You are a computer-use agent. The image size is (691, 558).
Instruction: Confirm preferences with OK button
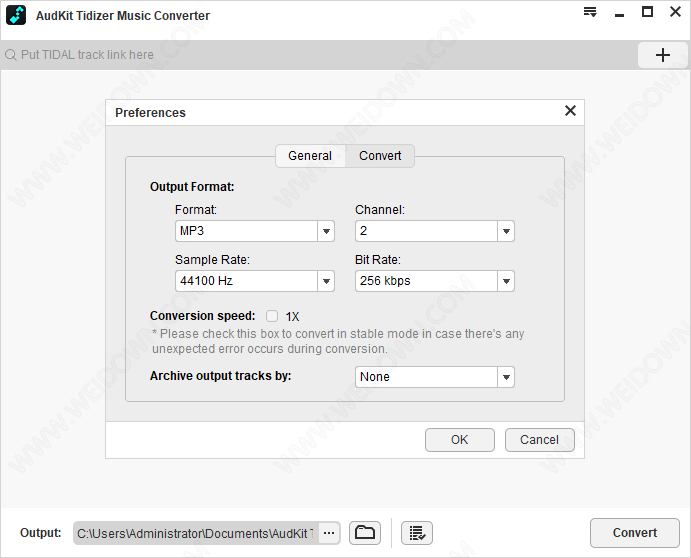click(x=460, y=440)
